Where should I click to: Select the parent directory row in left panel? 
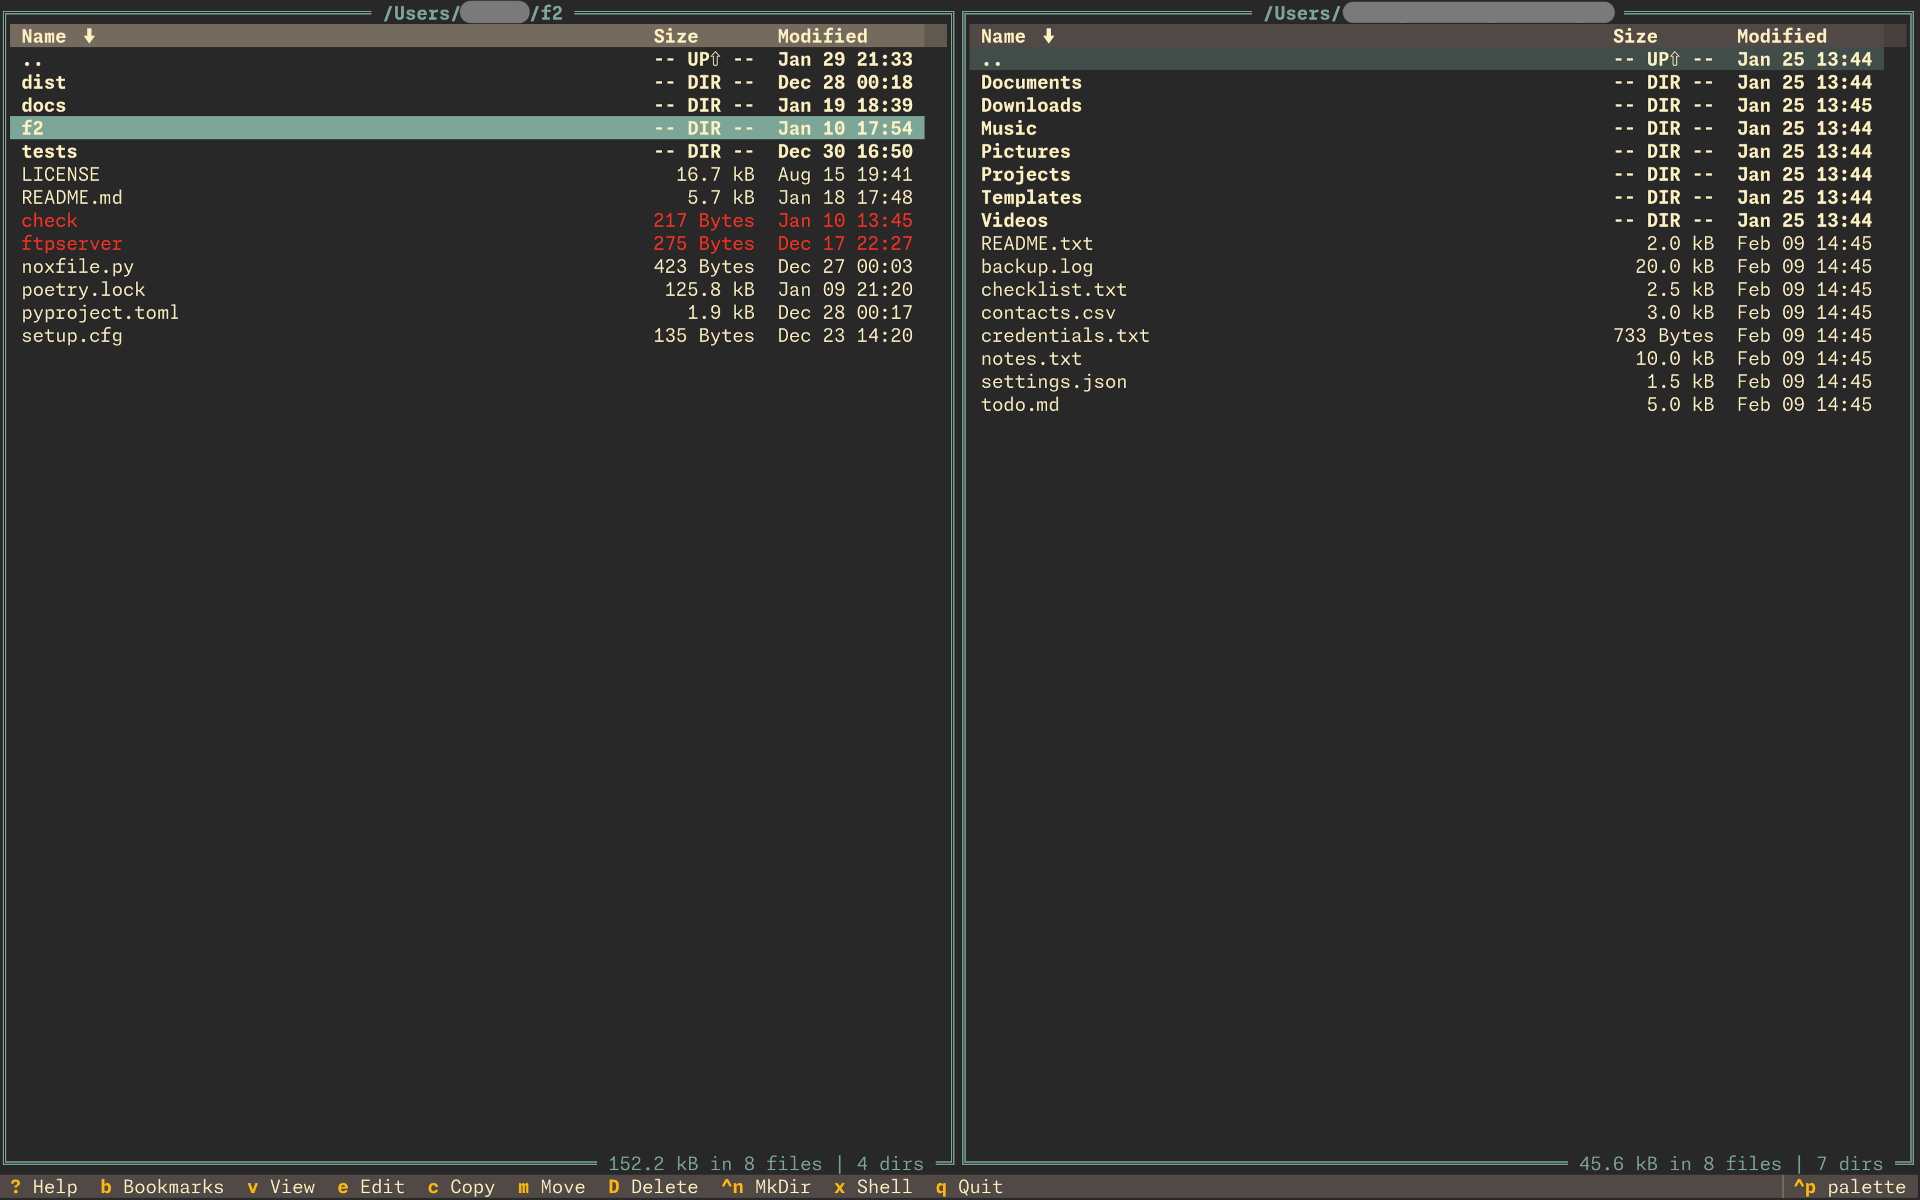click(467, 59)
